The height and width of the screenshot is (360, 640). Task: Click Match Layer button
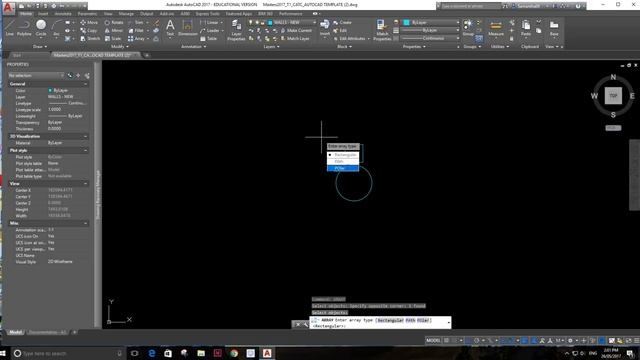click(x=295, y=39)
